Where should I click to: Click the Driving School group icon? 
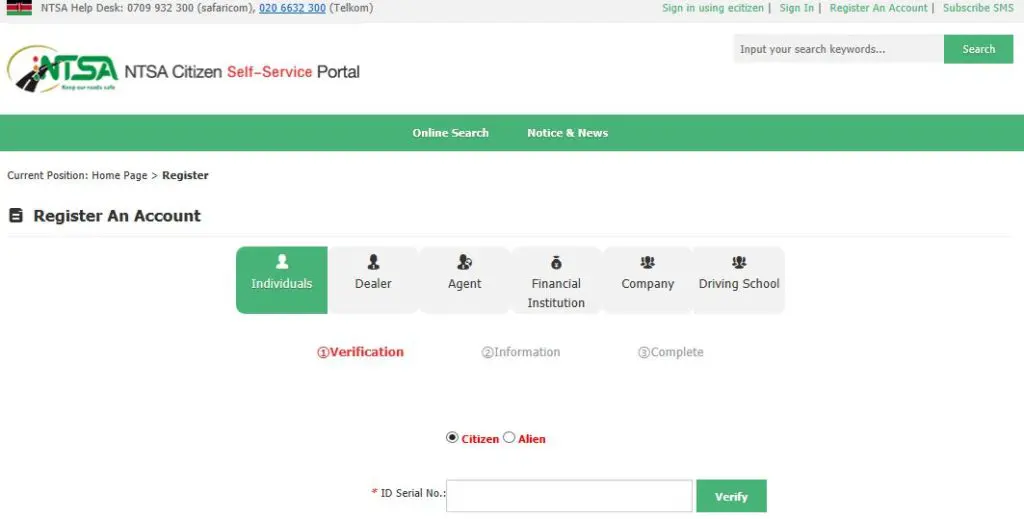click(739, 262)
